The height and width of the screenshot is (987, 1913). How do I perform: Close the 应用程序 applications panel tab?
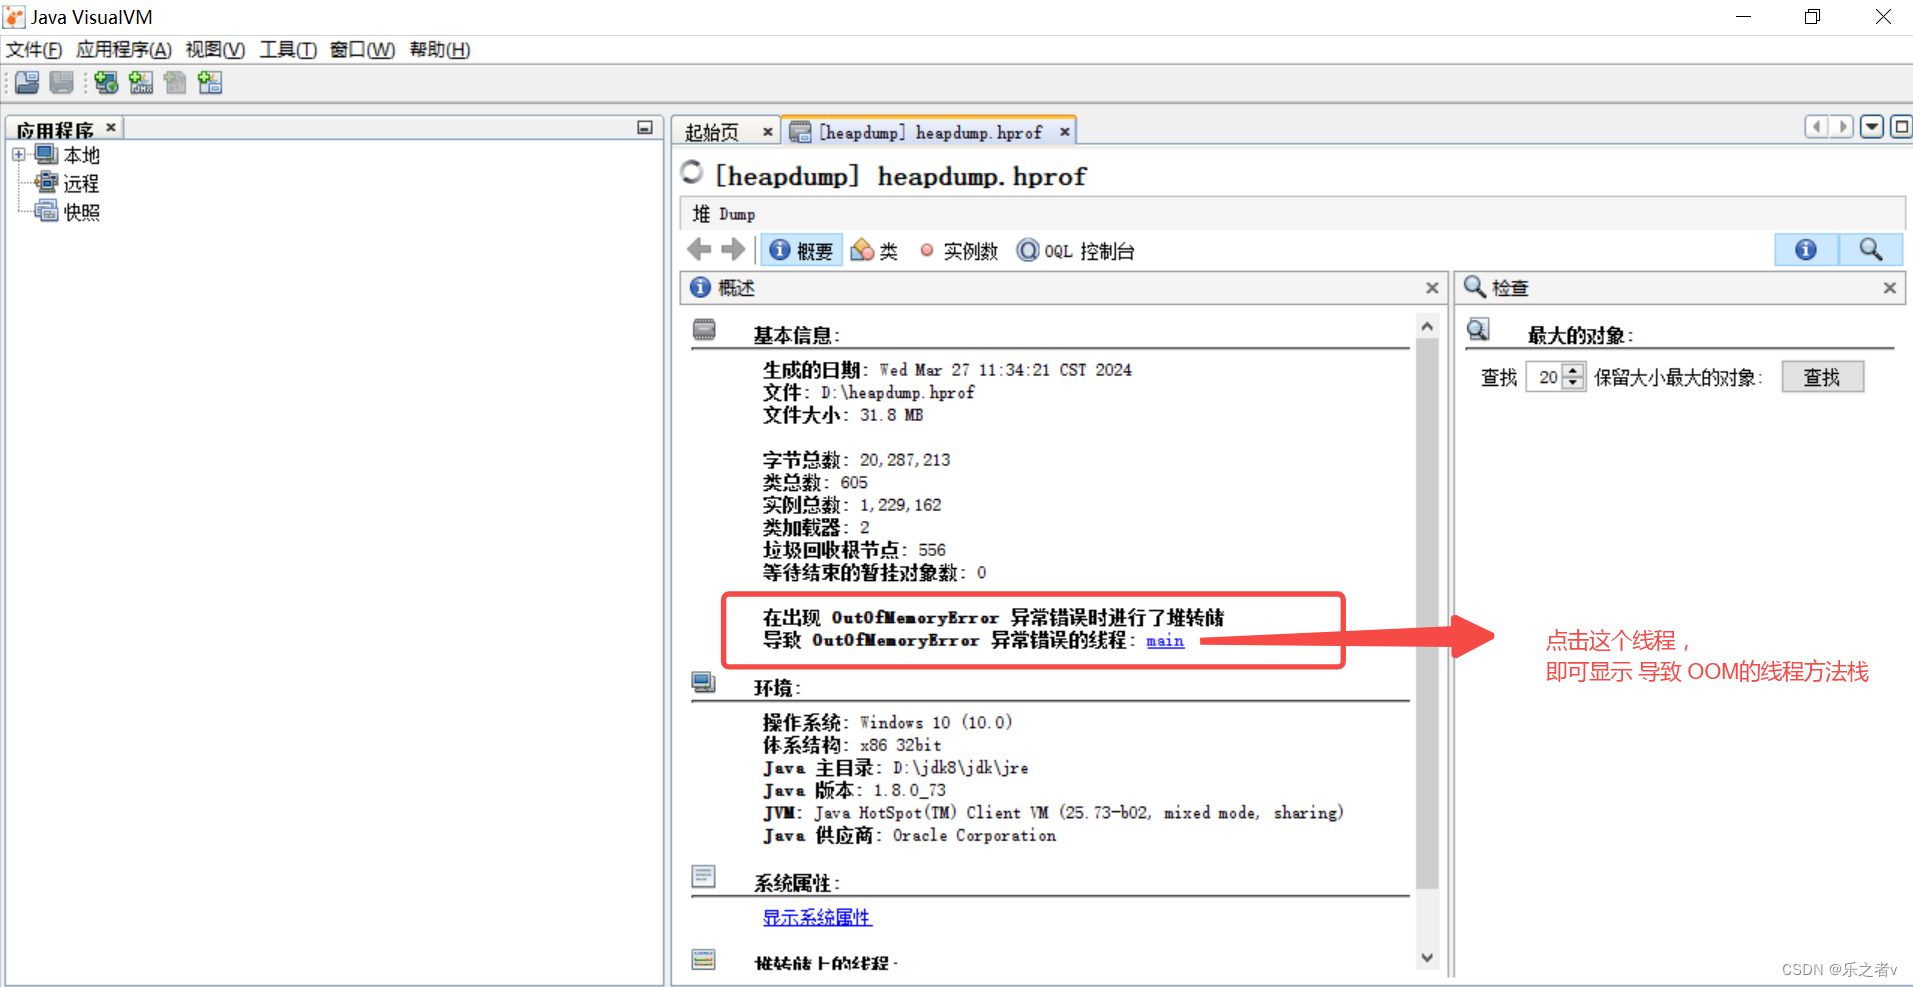(111, 127)
